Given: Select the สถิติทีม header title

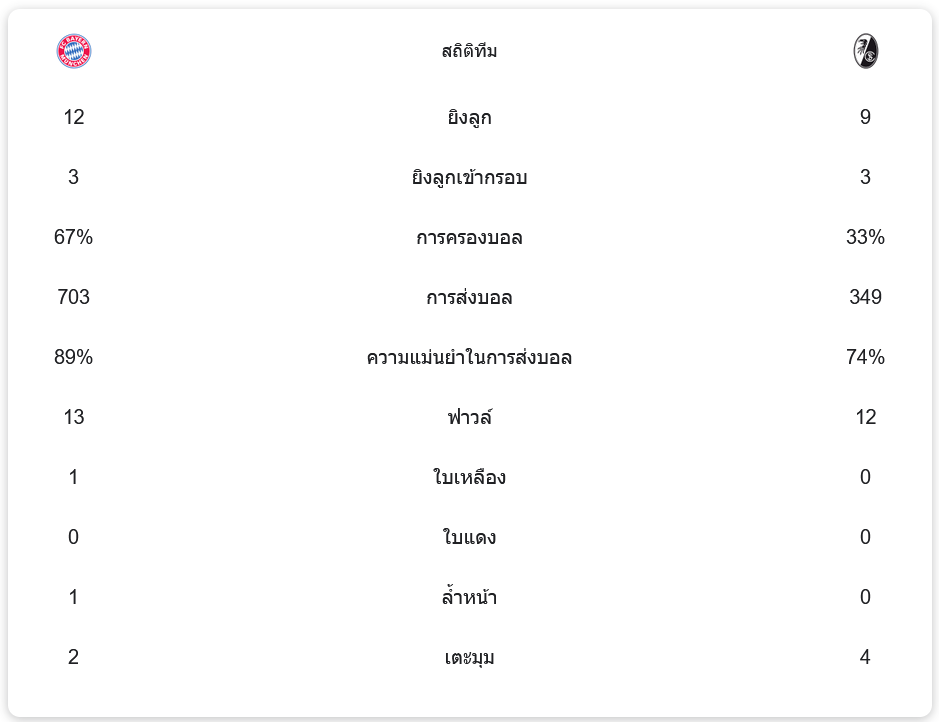Looking at the screenshot, I should 469,51.
